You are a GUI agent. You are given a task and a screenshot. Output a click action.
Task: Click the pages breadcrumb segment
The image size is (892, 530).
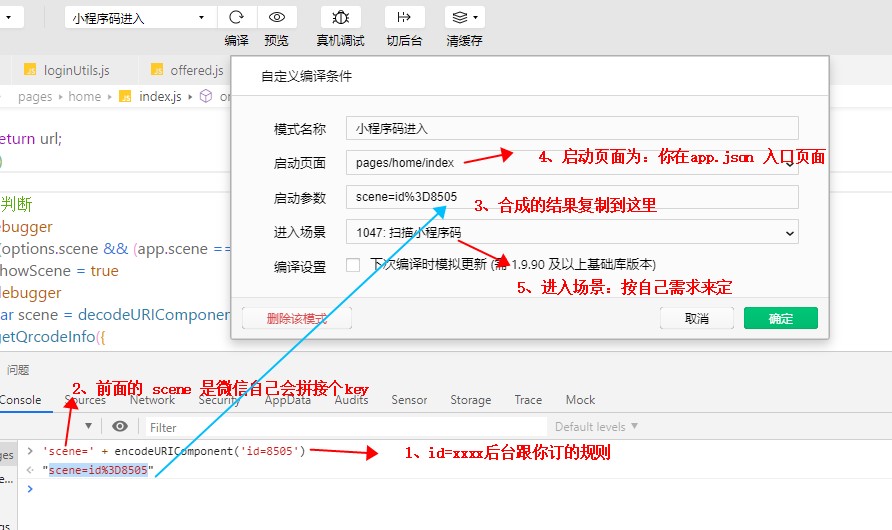point(35,97)
